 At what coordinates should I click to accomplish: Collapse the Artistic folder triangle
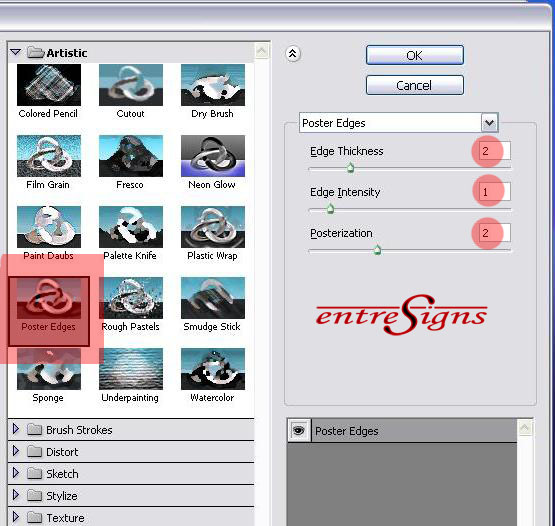tap(16, 52)
